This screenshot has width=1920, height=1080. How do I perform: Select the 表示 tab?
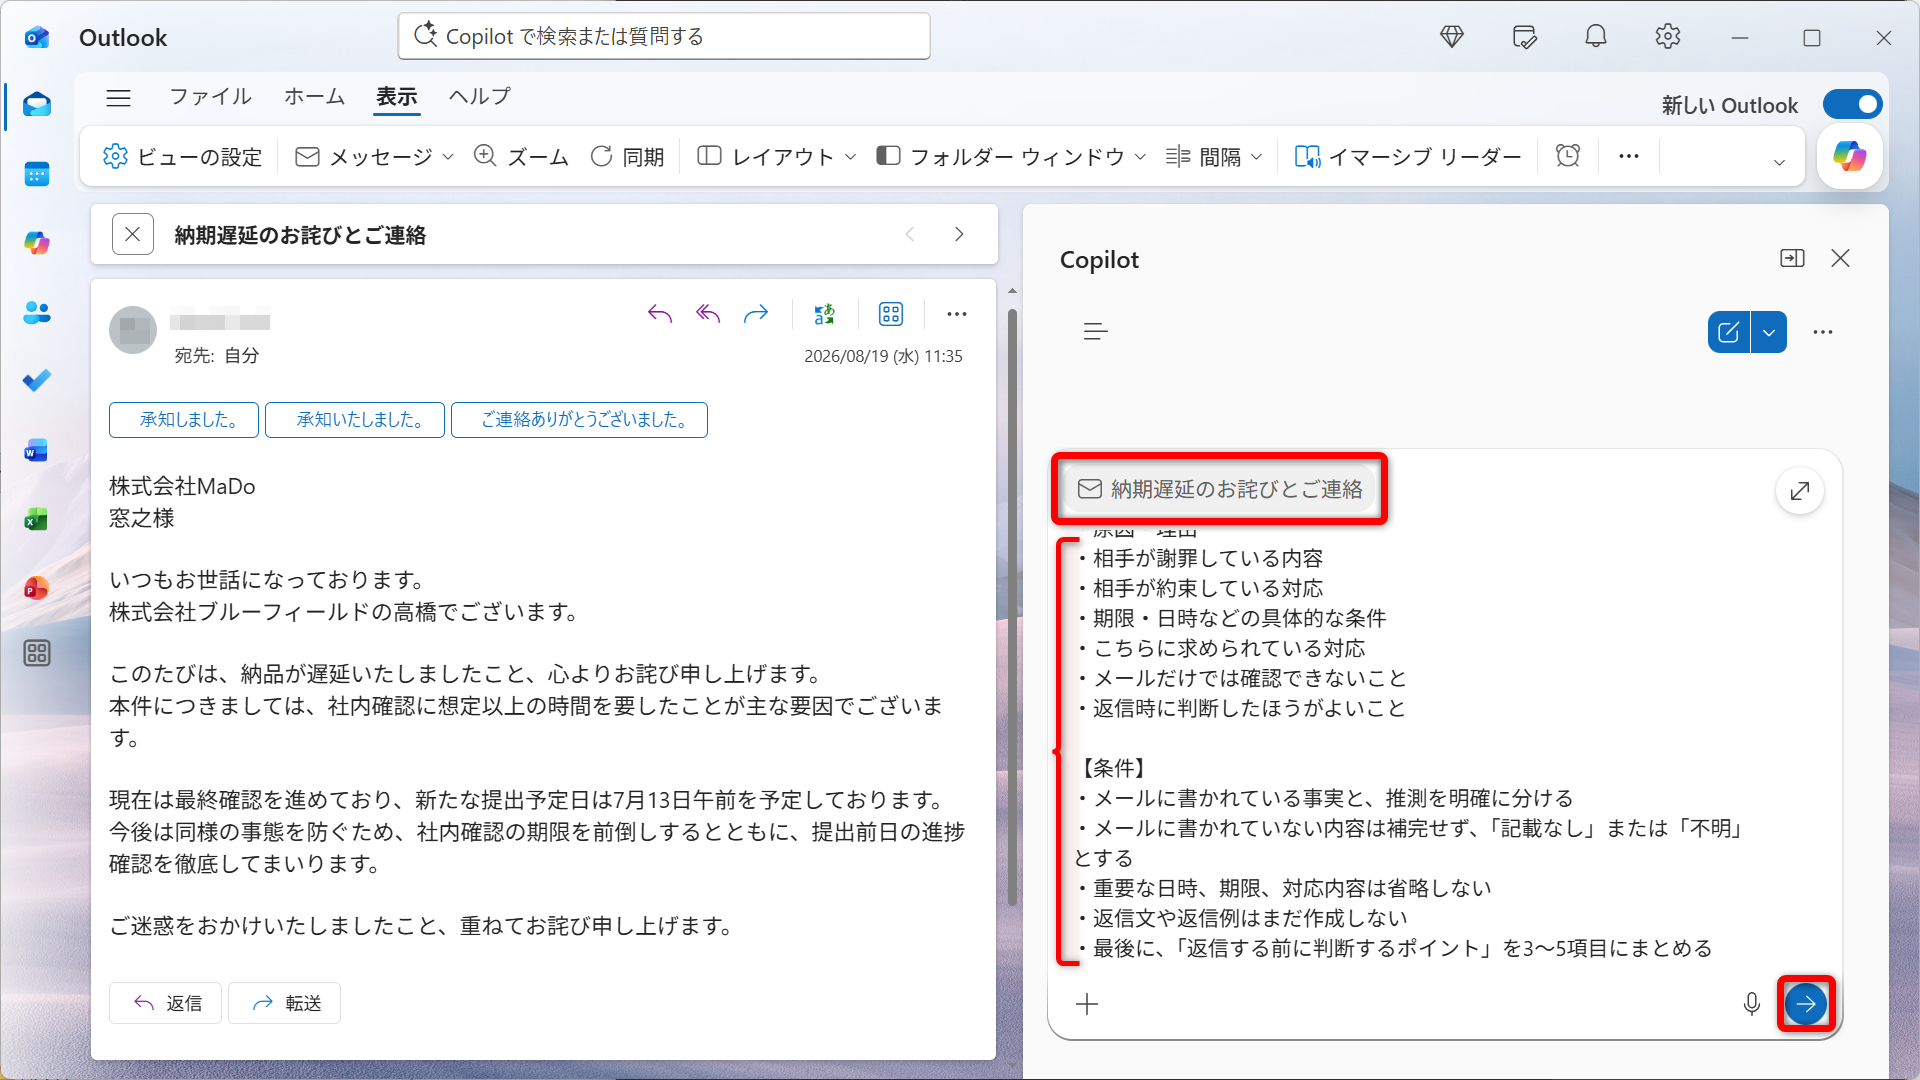coord(397,96)
